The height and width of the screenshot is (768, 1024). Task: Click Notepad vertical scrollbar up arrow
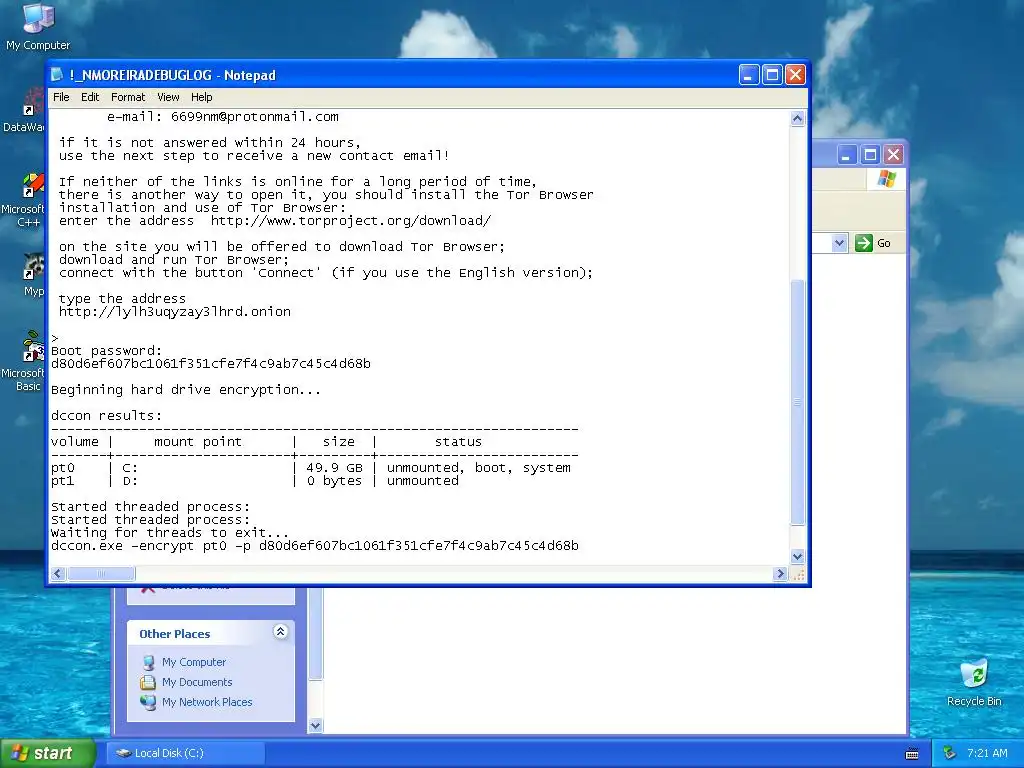pyautogui.click(x=797, y=118)
